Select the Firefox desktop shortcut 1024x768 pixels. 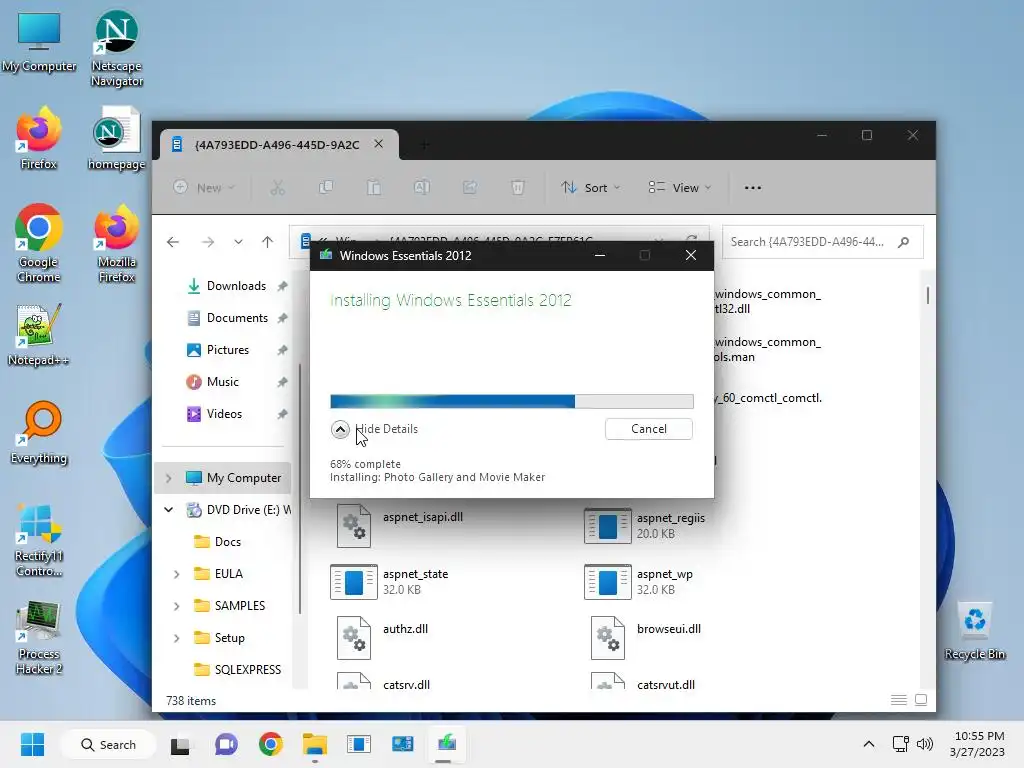click(39, 139)
